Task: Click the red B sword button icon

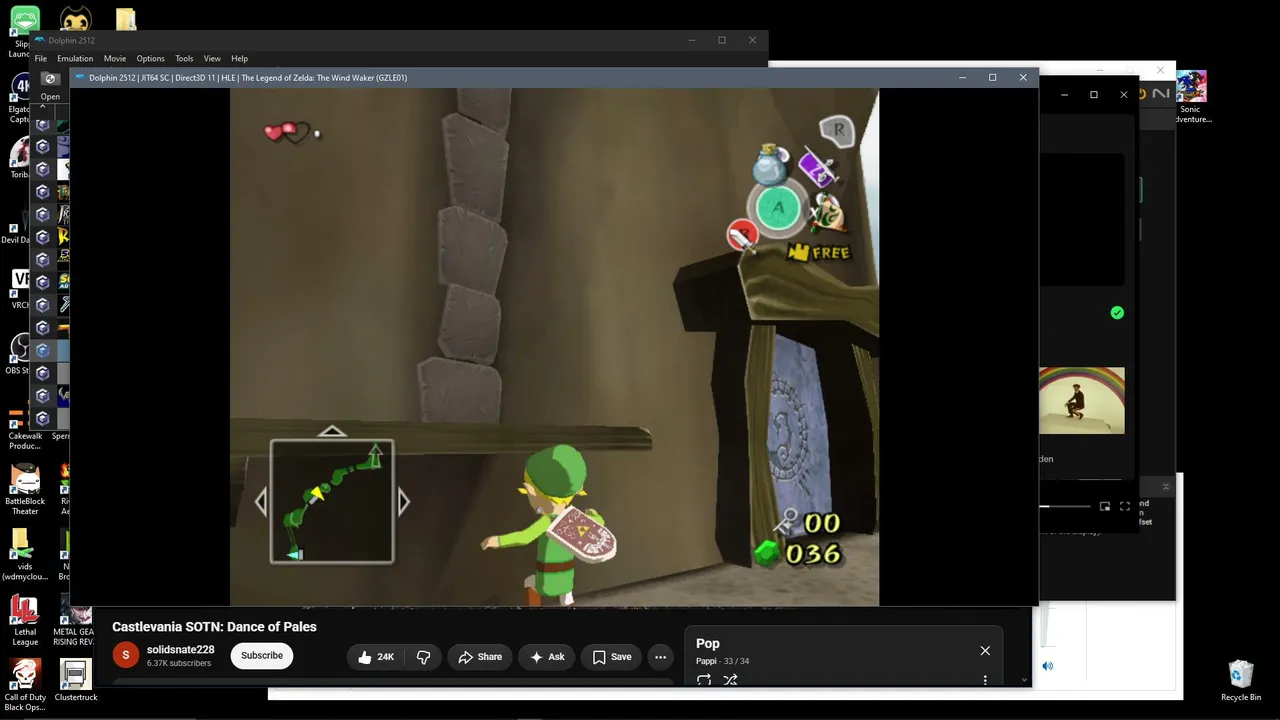Action: pyautogui.click(x=741, y=236)
